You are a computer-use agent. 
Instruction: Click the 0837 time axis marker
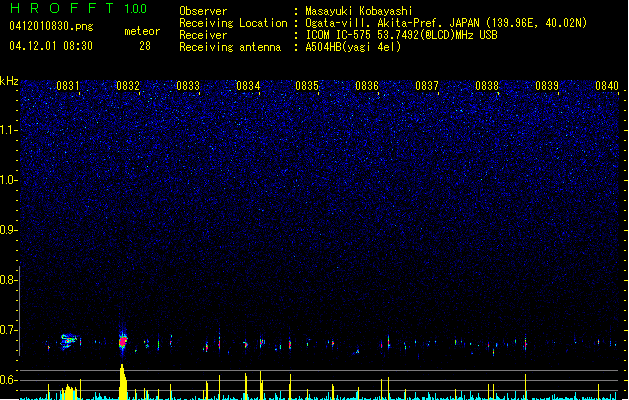[x=427, y=86]
